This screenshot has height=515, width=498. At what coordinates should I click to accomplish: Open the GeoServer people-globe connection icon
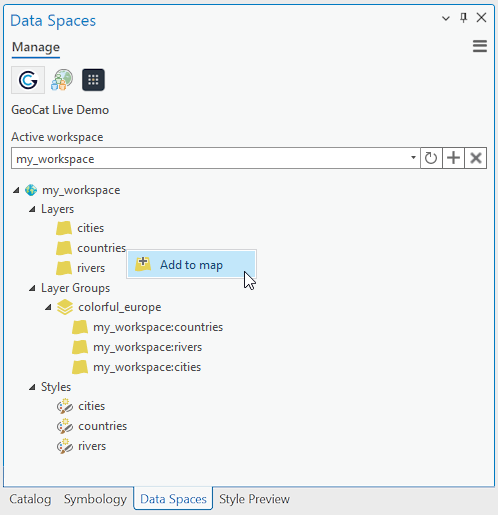(x=62, y=80)
